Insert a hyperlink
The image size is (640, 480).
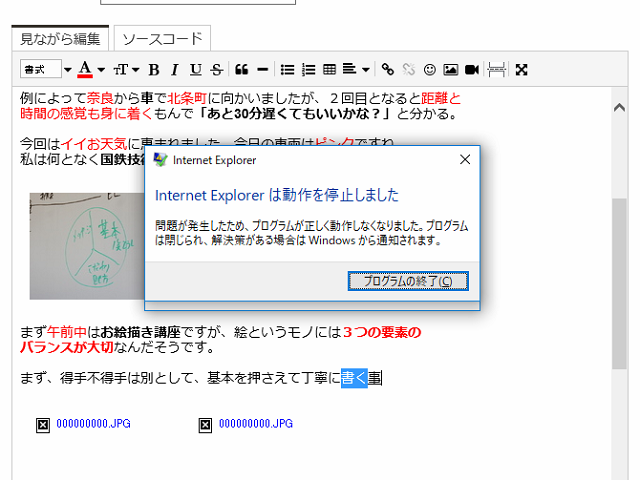click(387, 70)
